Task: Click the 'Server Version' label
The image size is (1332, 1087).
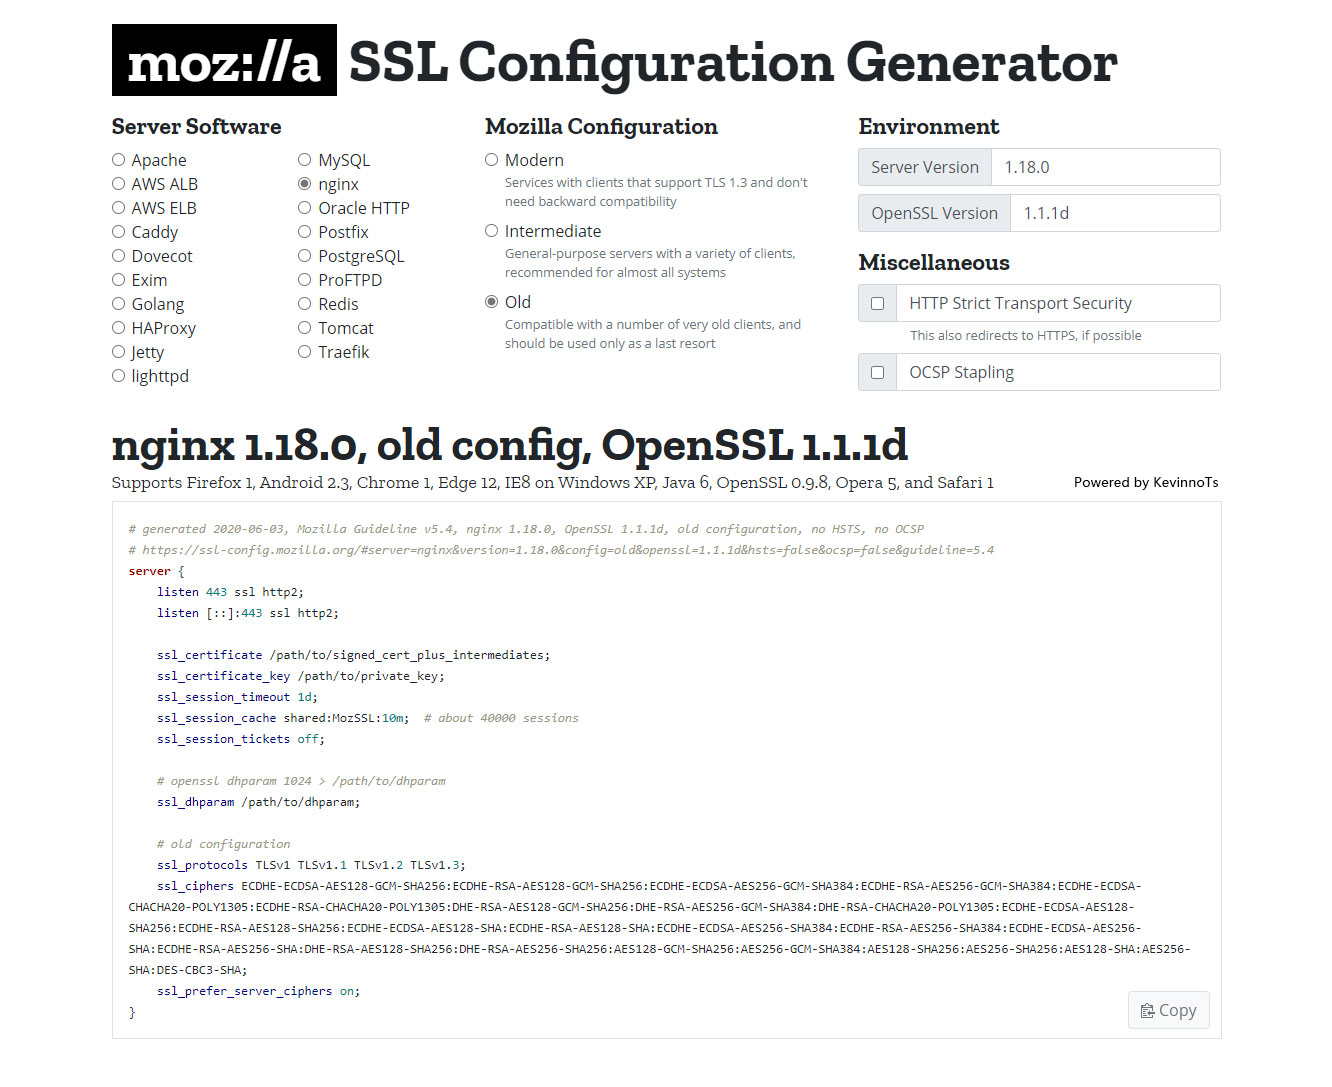Action: coord(925,167)
